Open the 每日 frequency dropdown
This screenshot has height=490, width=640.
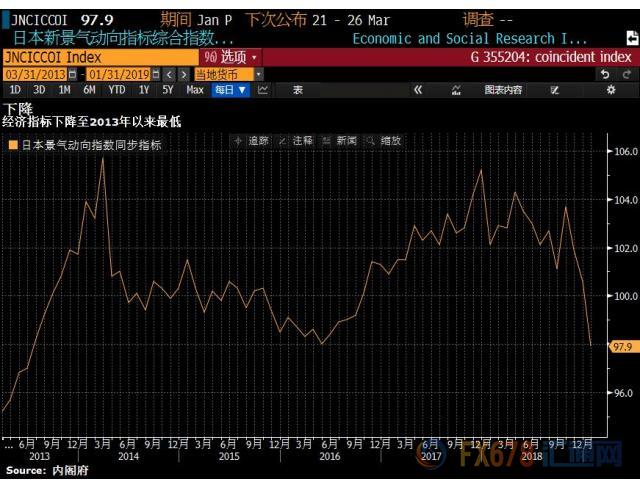pyautogui.click(x=229, y=90)
